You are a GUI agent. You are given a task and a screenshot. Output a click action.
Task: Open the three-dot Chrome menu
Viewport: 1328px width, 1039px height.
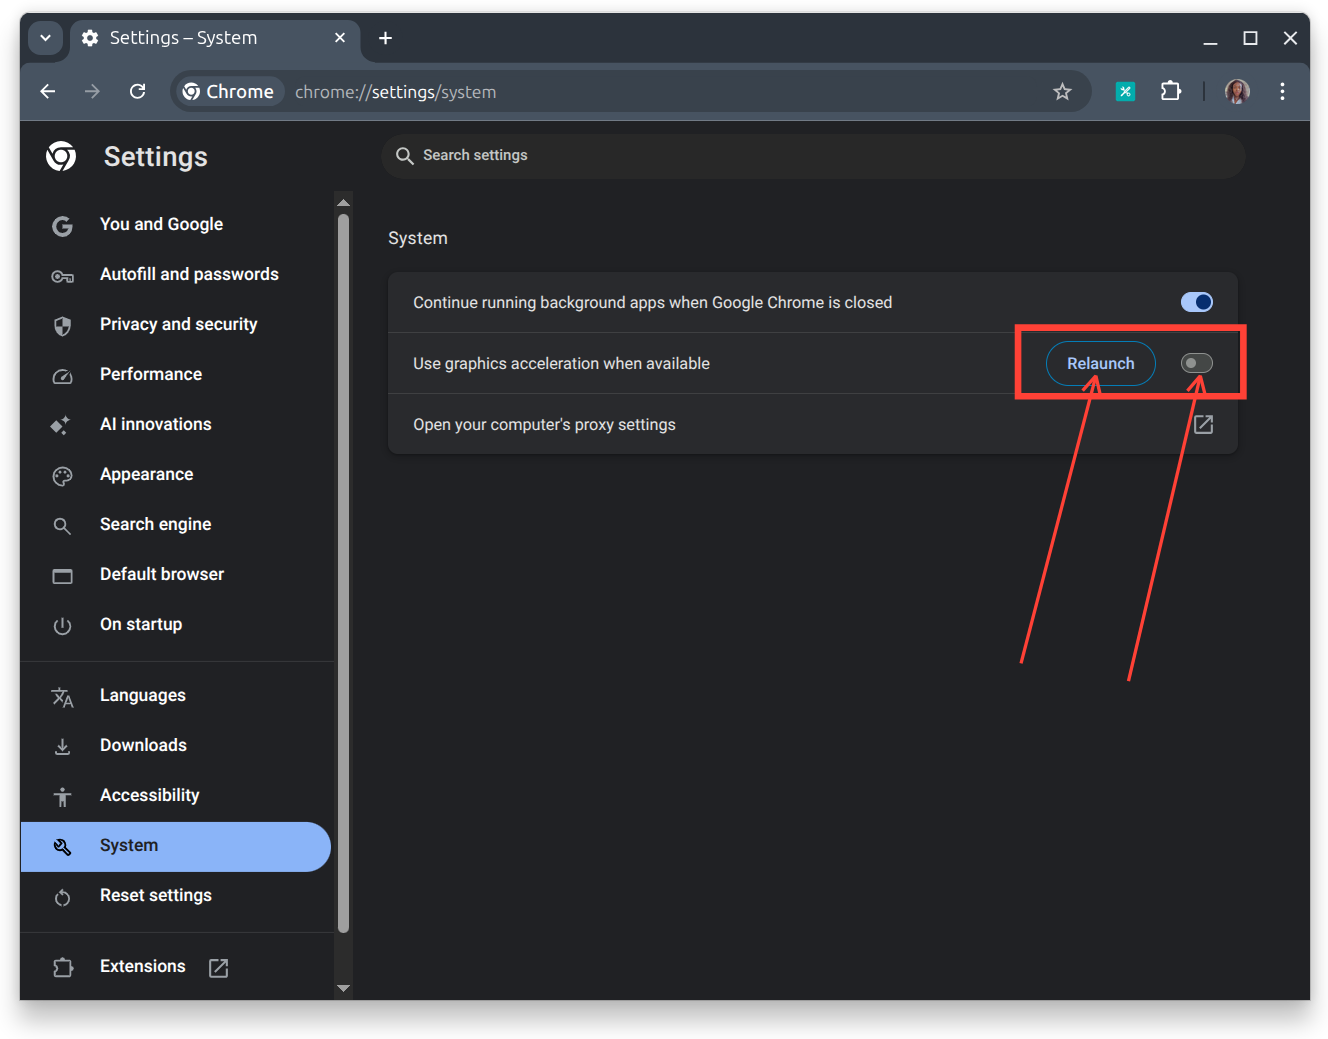[x=1283, y=91]
